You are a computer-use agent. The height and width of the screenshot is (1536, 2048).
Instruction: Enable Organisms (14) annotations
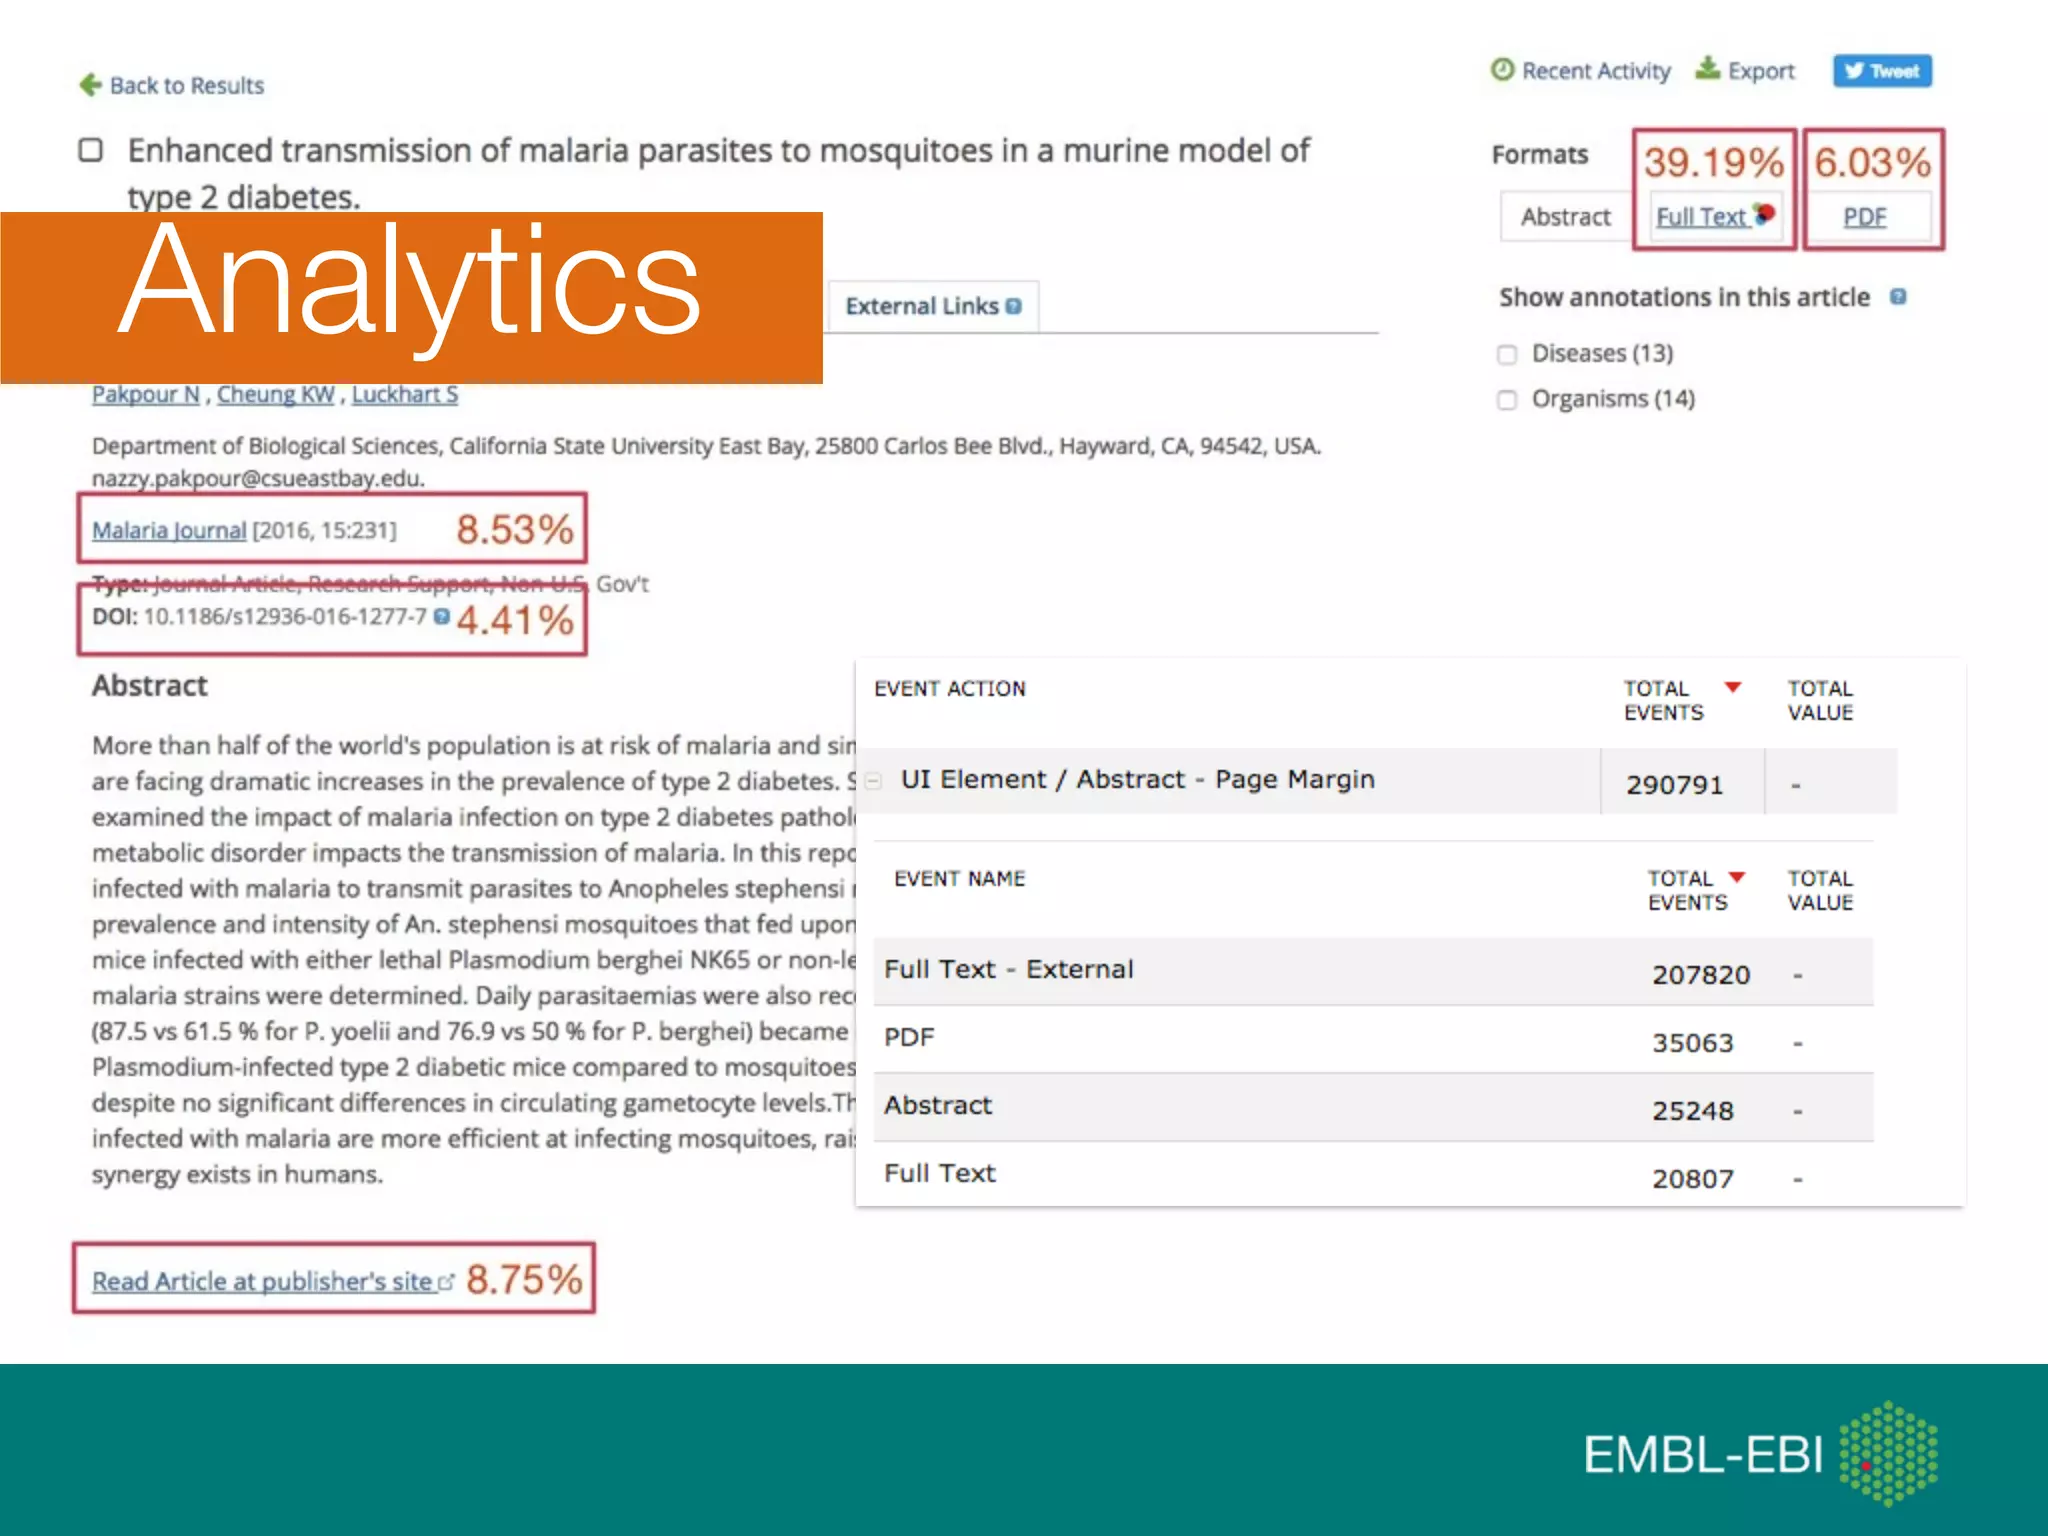[1507, 400]
